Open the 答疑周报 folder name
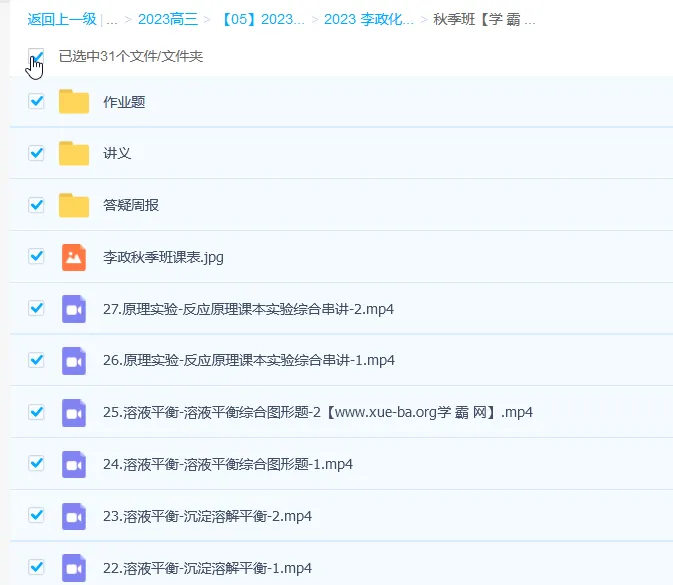 131,205
